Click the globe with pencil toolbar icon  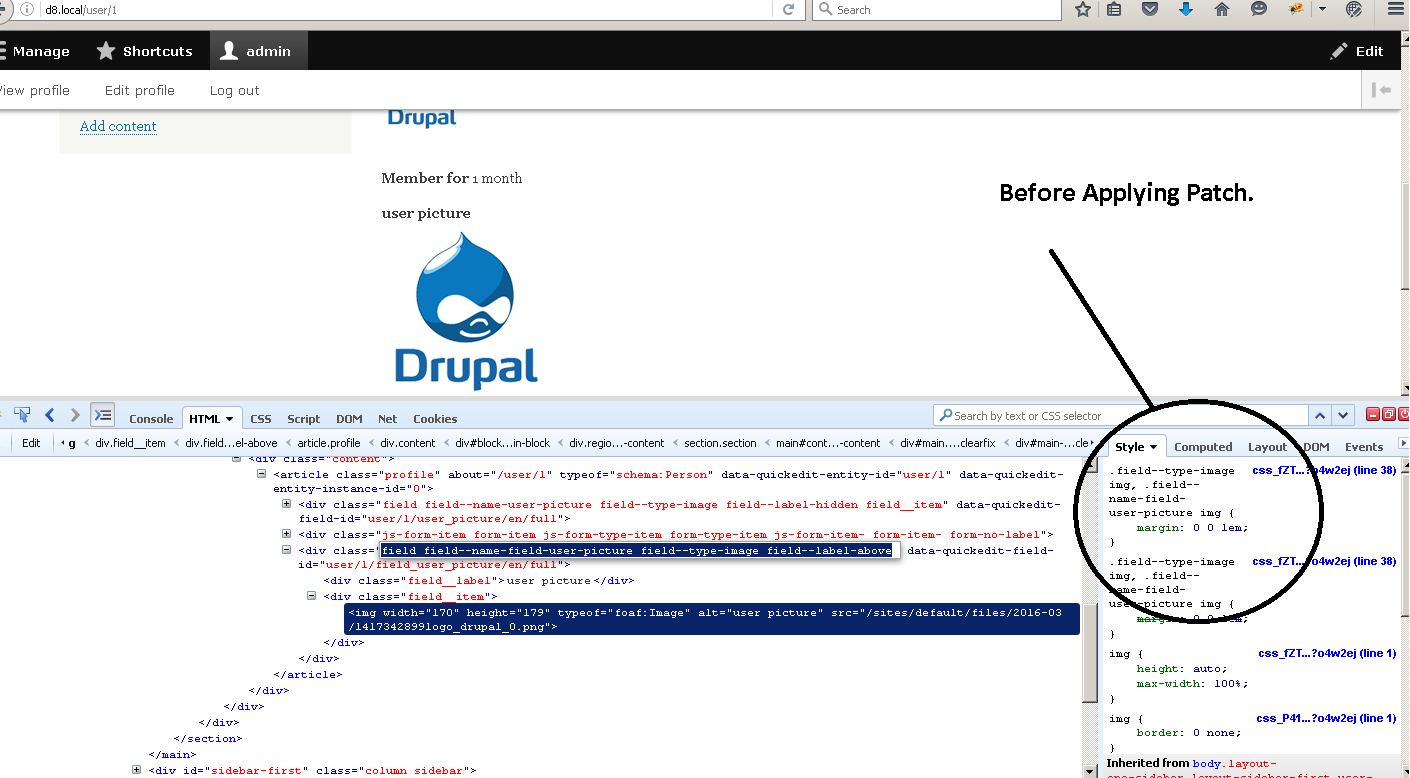pos(1354,9)
